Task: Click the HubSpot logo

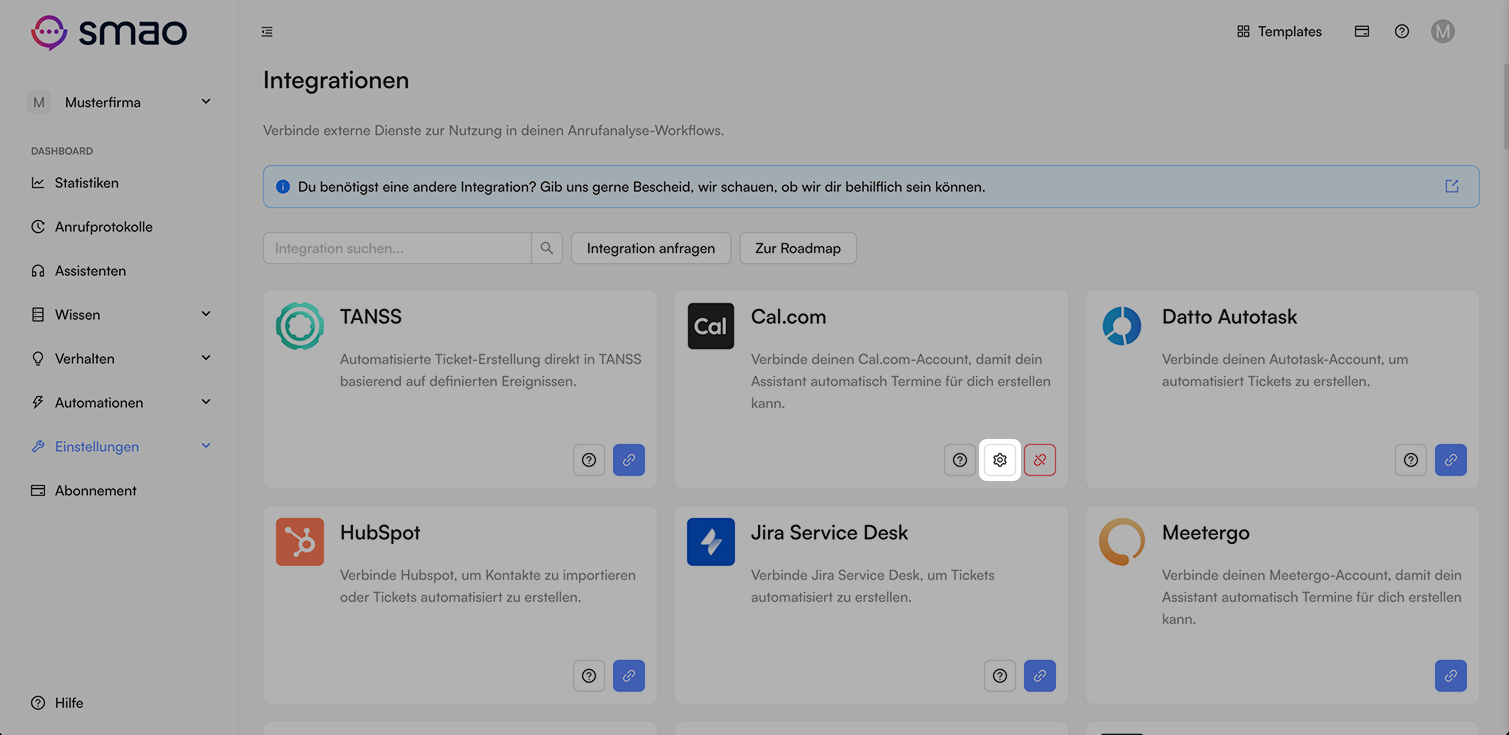Action: pos(300,542)
